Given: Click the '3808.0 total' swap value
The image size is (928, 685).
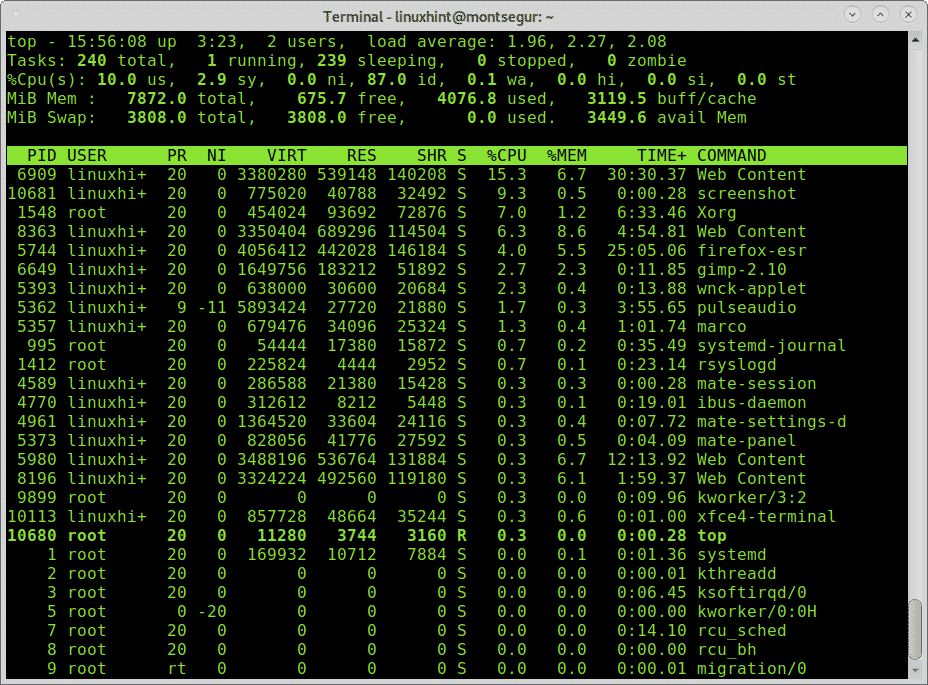Looking at the screenshot, I should coord(186,118).
